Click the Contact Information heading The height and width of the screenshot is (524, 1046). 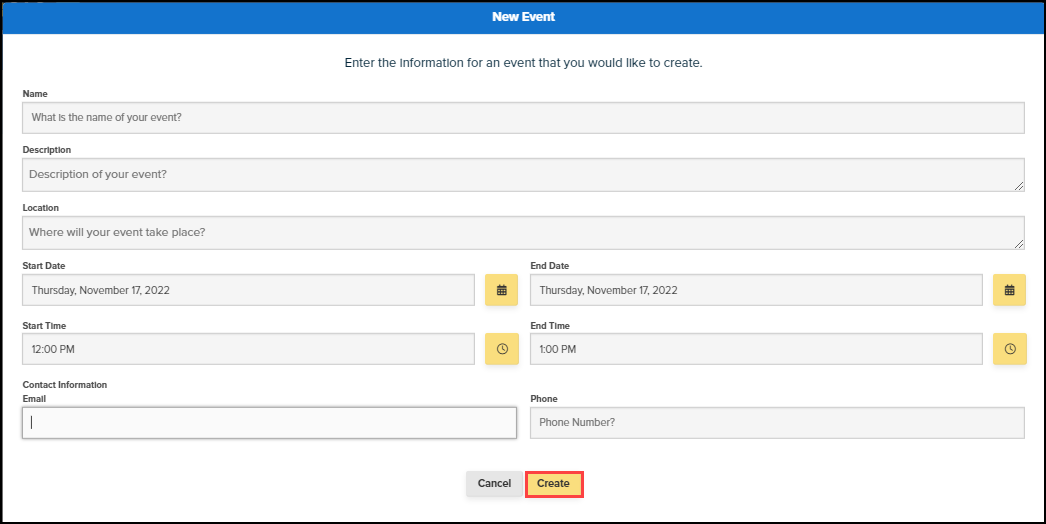click(65, 385)
